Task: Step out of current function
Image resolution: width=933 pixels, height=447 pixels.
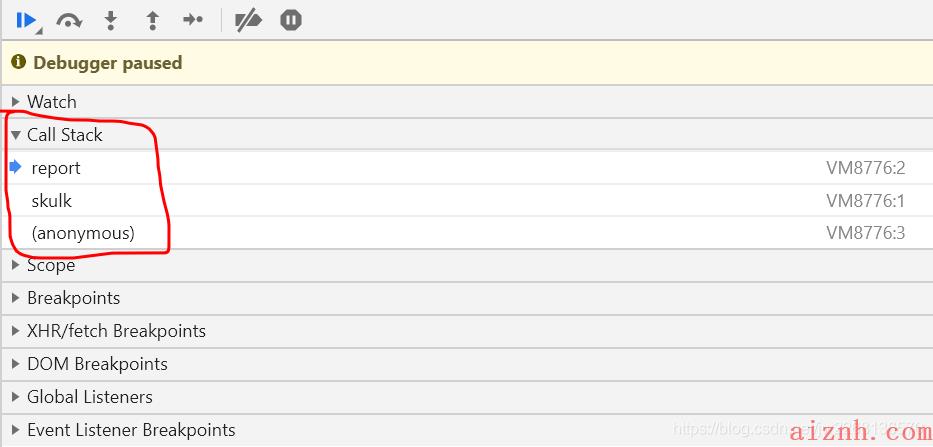Action: pos(152,20)
